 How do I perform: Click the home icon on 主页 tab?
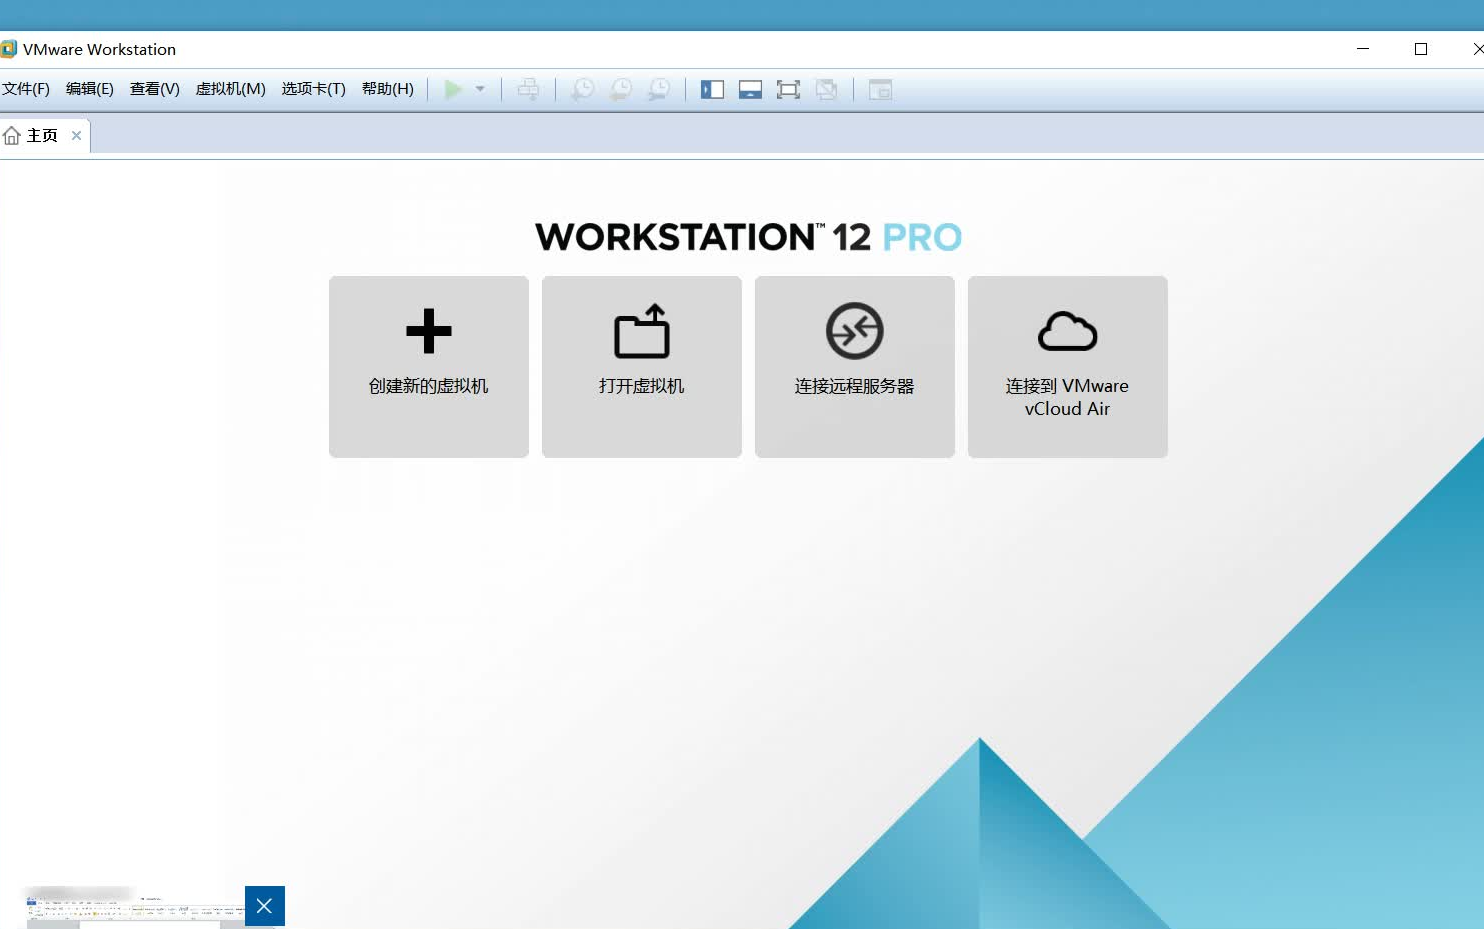pyautogui.click(x=12, y=135)
